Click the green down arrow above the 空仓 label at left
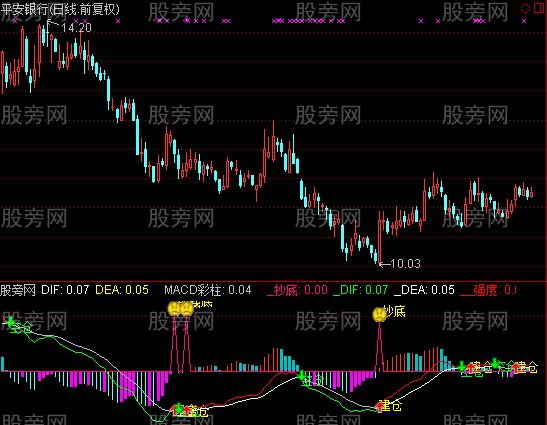 coord(10,321)
